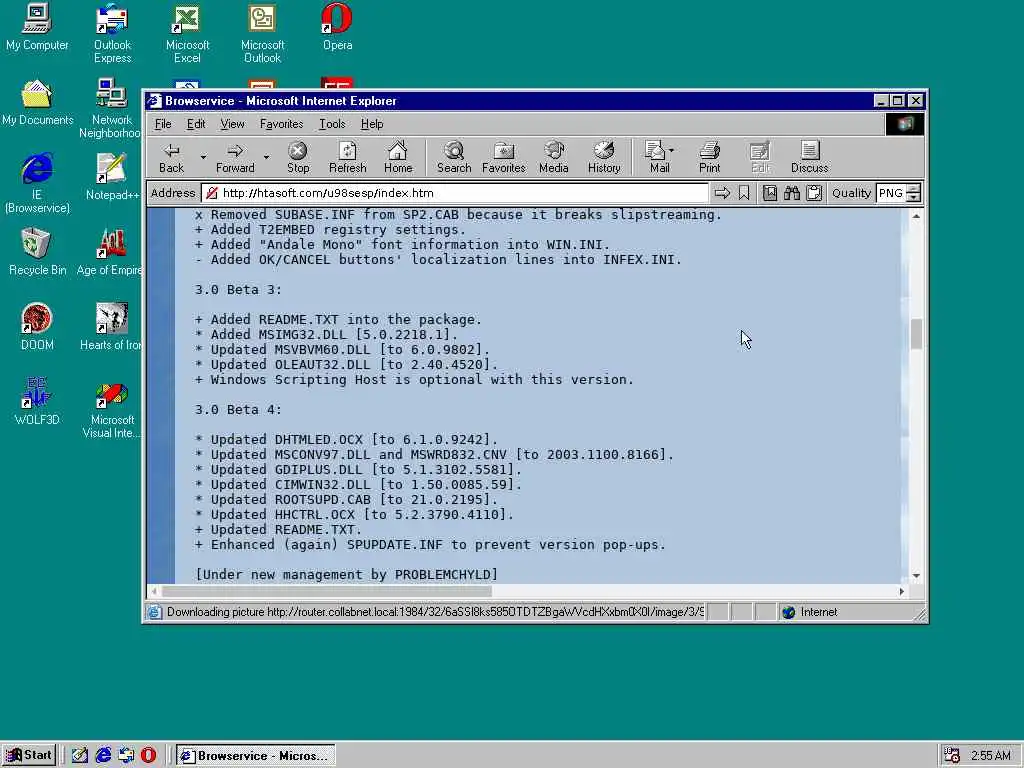Viewport: 1024px width, 768px height.
Task: Expand the Mail button dropdown arrow
Action: coord(671,151)
